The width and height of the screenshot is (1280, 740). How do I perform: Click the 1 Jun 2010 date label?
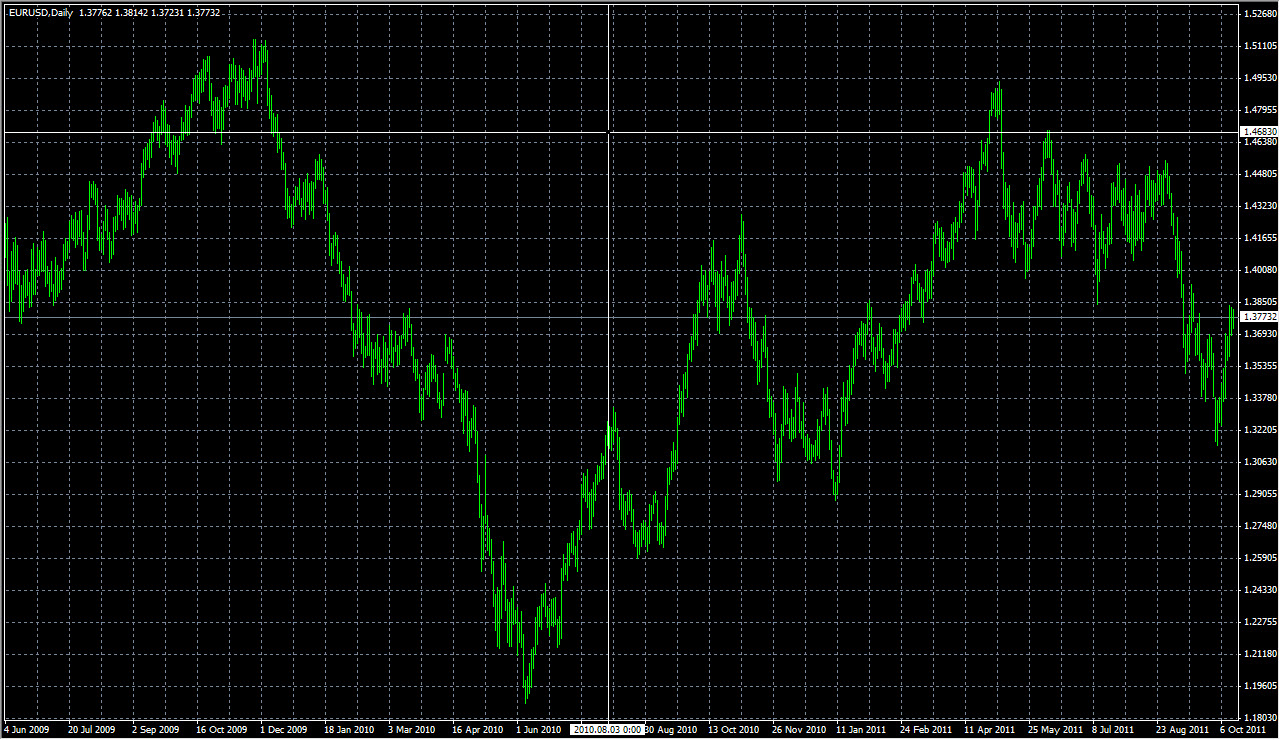539,730
